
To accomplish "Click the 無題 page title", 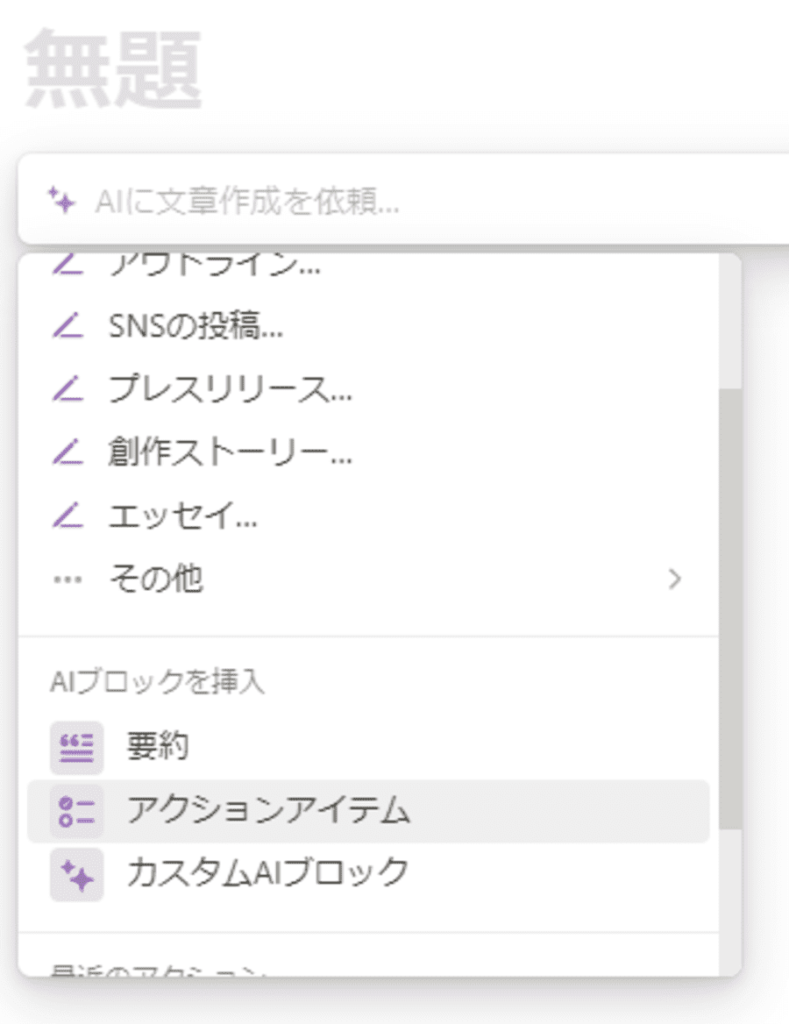I will click(113, 69).
